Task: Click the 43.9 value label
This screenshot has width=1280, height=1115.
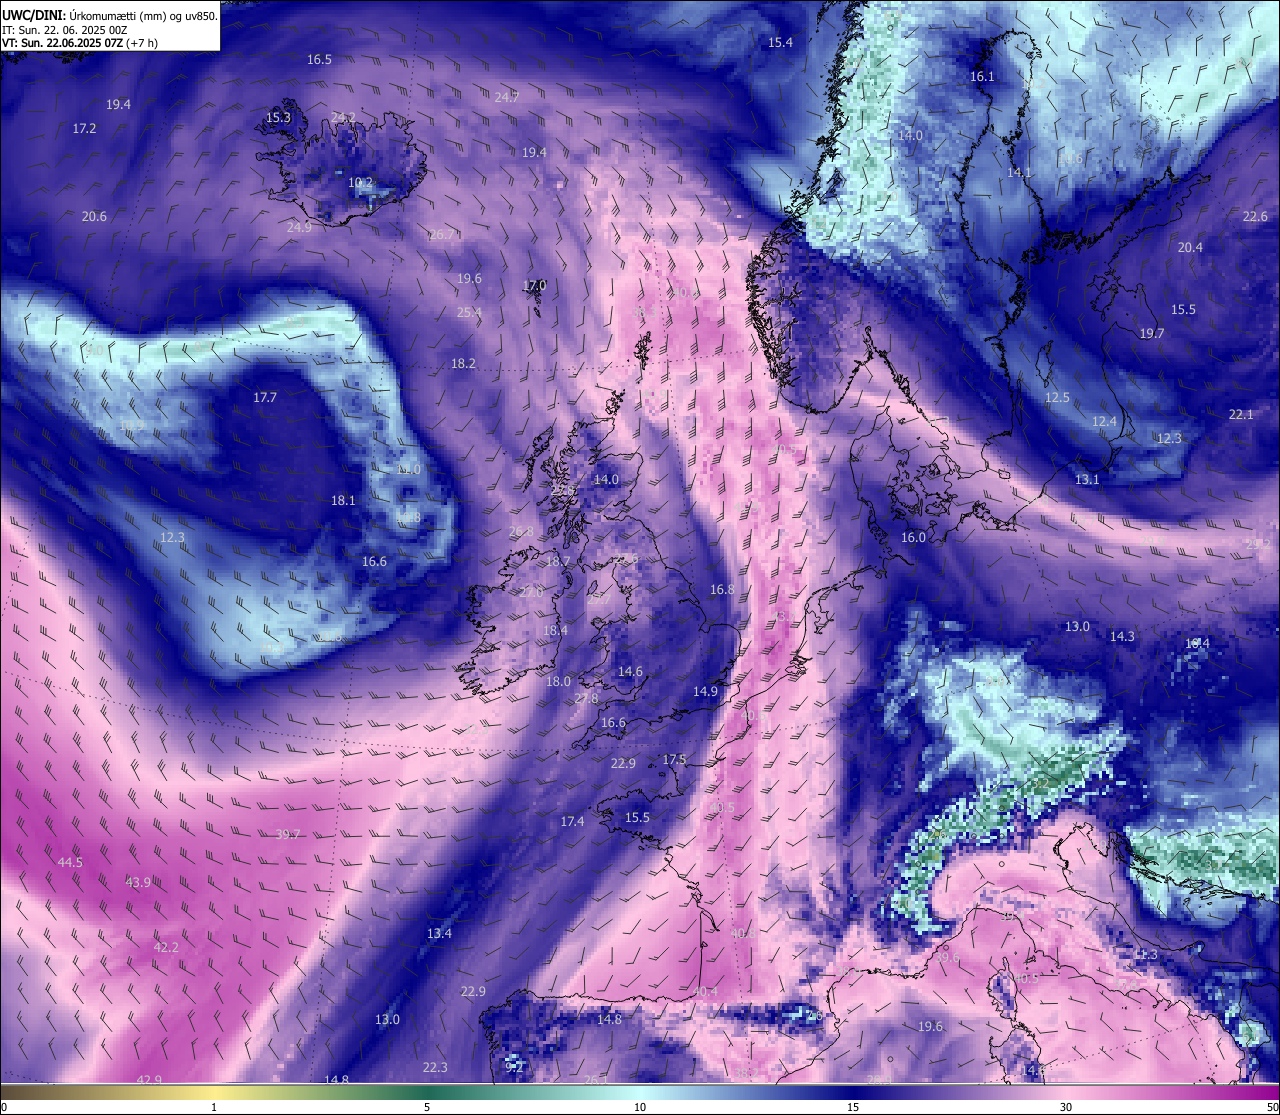Action: [138, 883]
